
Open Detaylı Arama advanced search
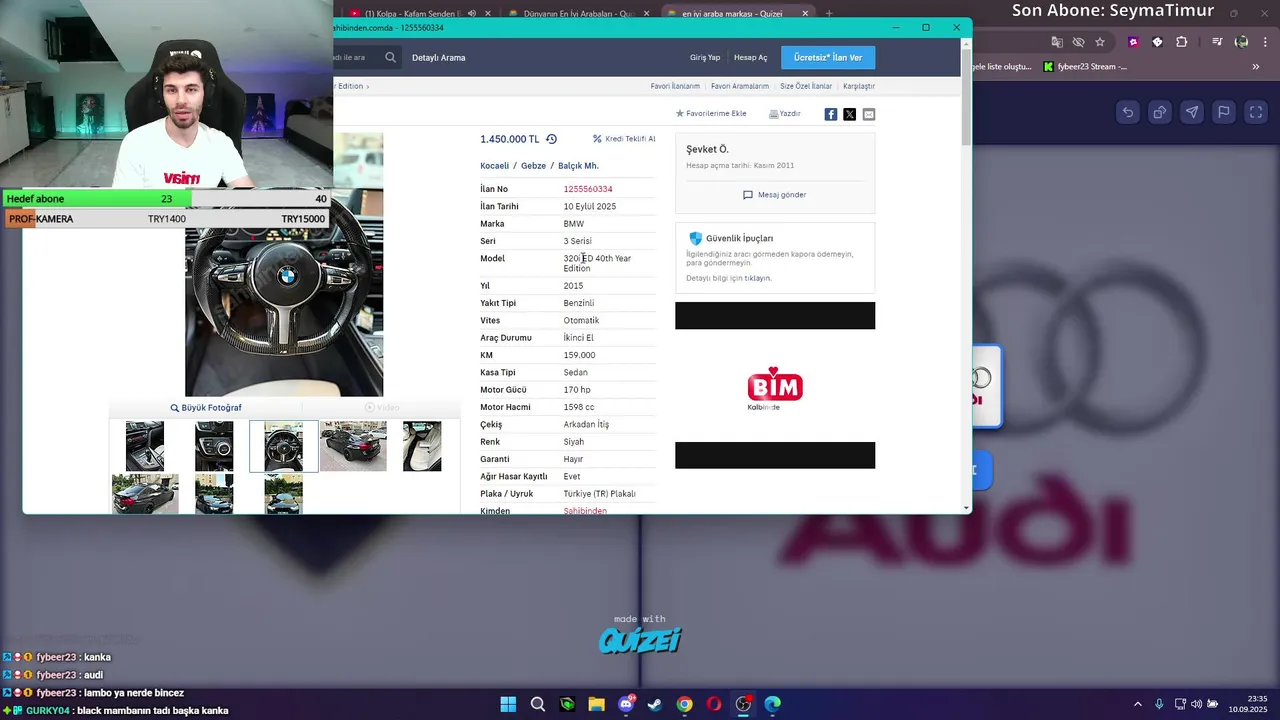click(x=439, y=58)
